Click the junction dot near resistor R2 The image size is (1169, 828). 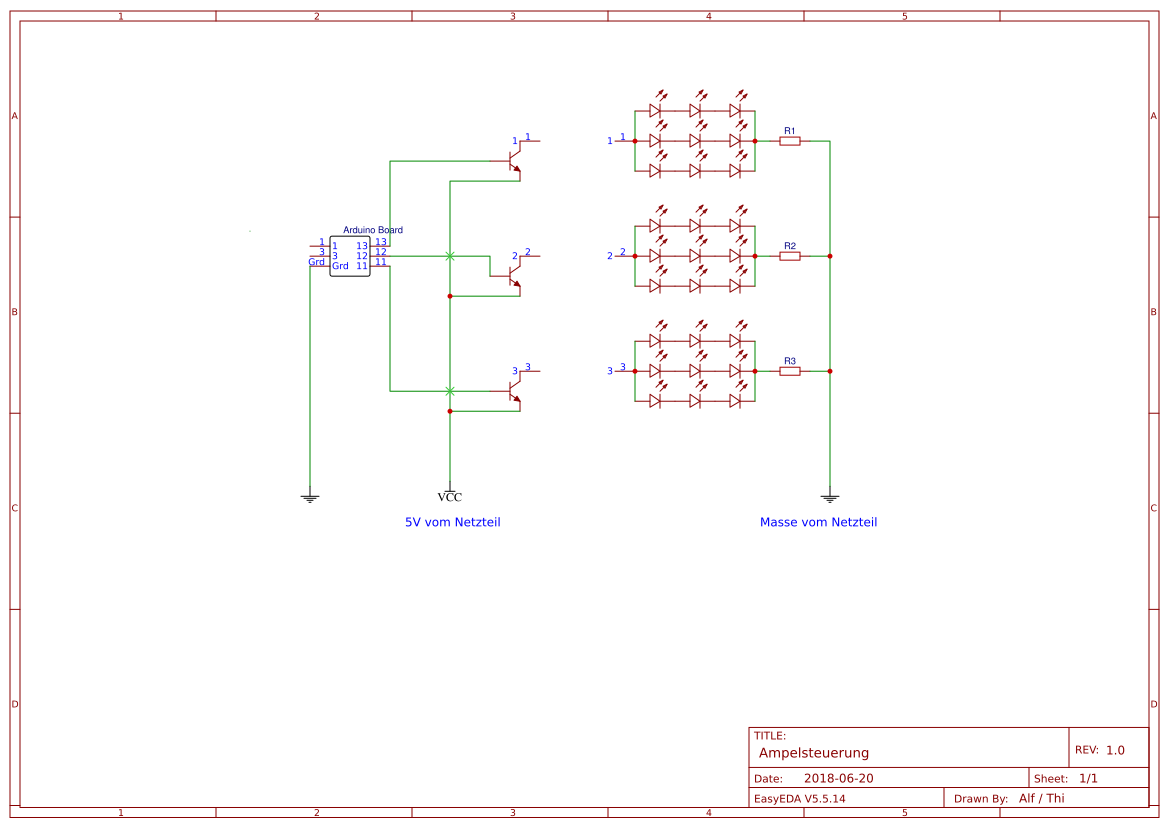[x=829, y=255]
